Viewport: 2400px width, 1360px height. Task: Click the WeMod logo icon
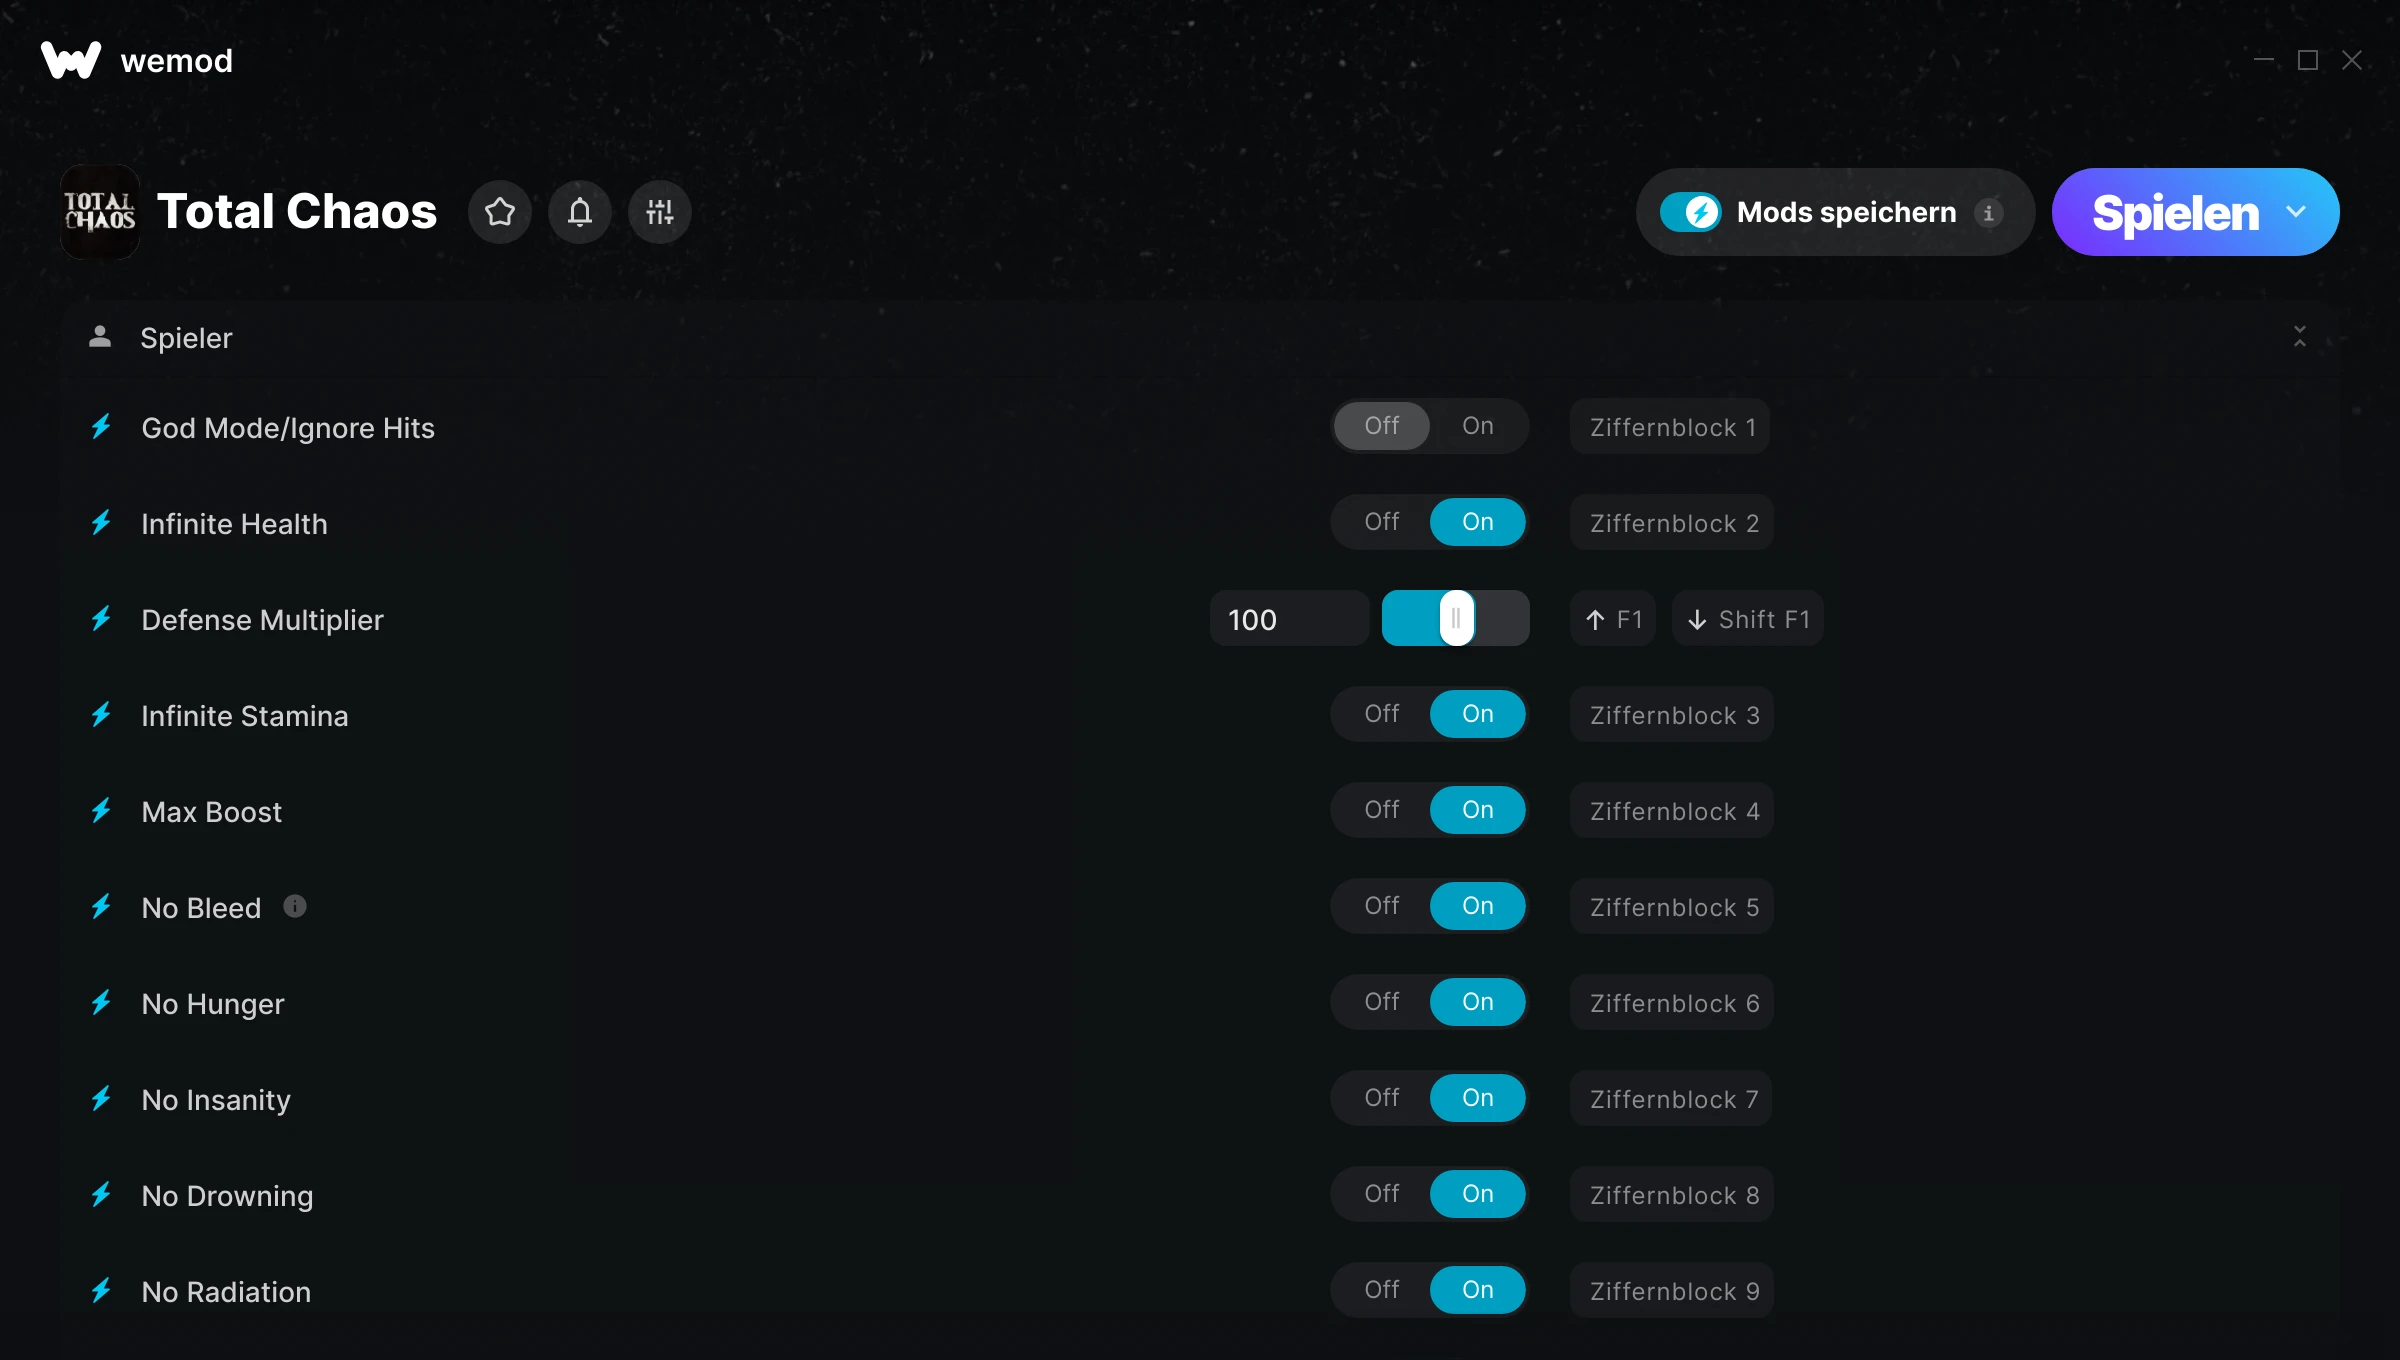pyautogui.click(x=71, y=60)
